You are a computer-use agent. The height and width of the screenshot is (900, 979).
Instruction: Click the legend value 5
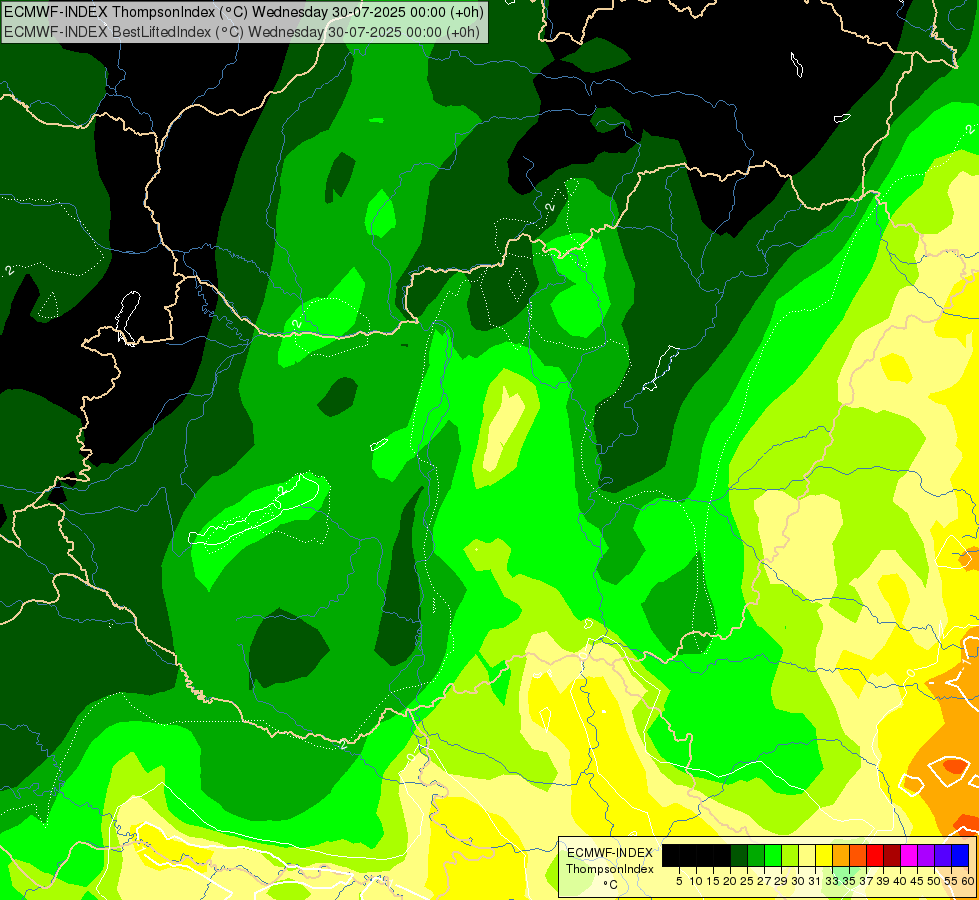tap(679, 881)
